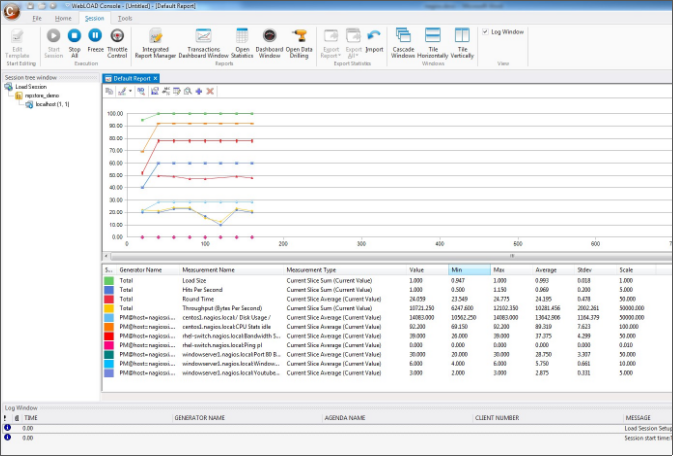The image size is (673, 456).
Task: Click the Round Time row's color swatch
Action: (x=109, y=299)
